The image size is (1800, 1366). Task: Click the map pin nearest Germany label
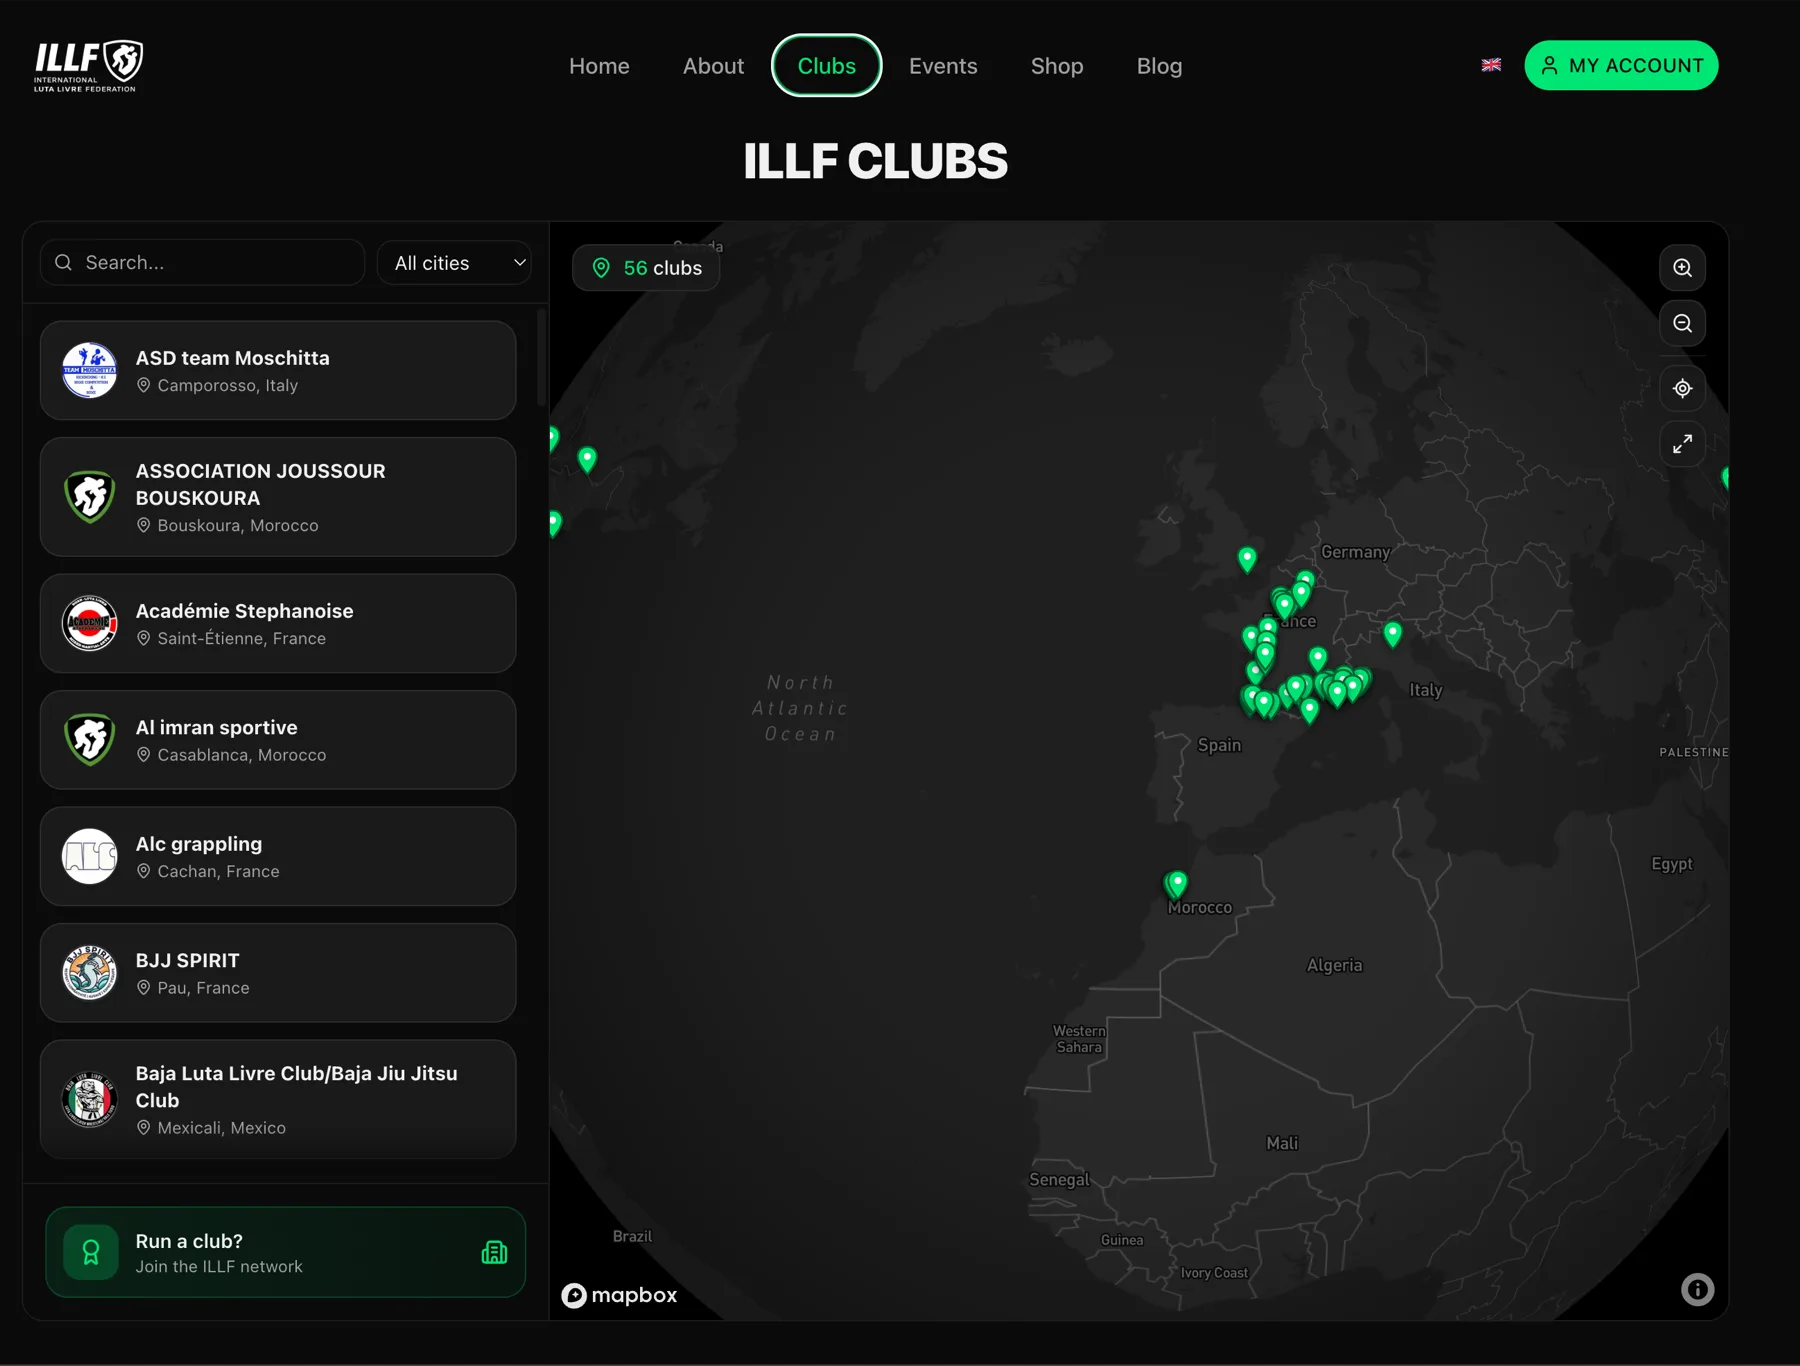pyautogui.click(x=1305, y=581)
